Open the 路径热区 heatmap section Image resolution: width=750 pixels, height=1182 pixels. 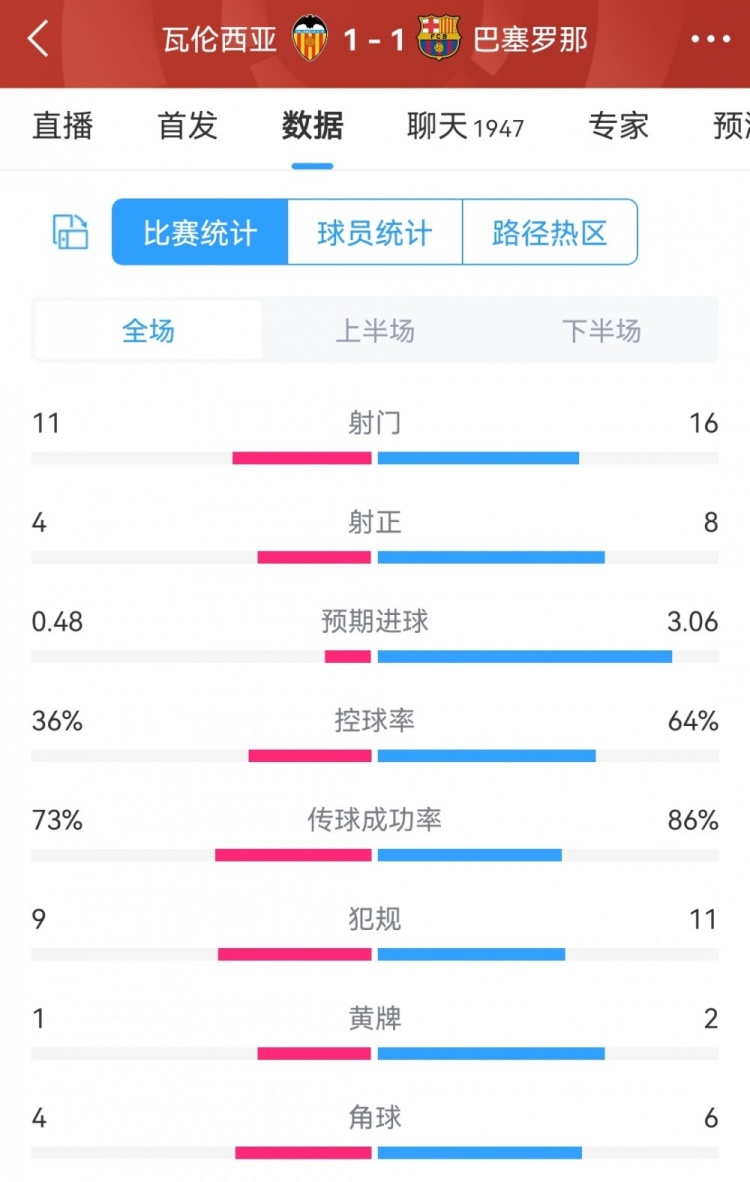pos(550,232)
